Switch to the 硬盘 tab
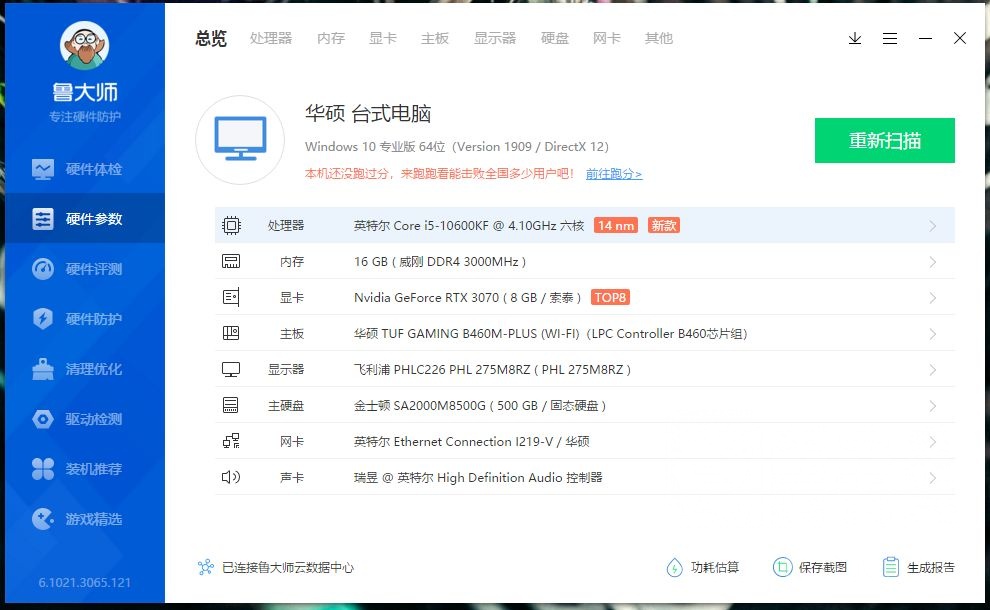The width and height of the screenshot is (990, 610). (x=554, y=38)
